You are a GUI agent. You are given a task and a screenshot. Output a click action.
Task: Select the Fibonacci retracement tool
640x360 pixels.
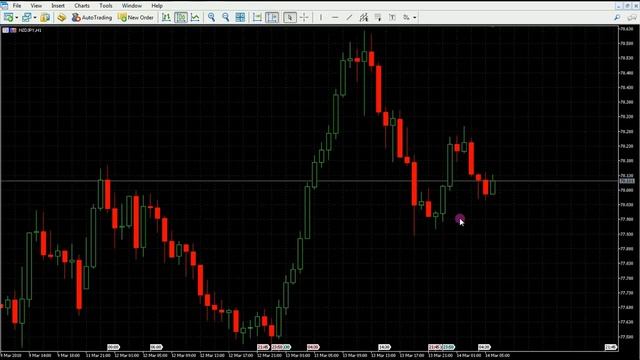(x=378, y=17)
